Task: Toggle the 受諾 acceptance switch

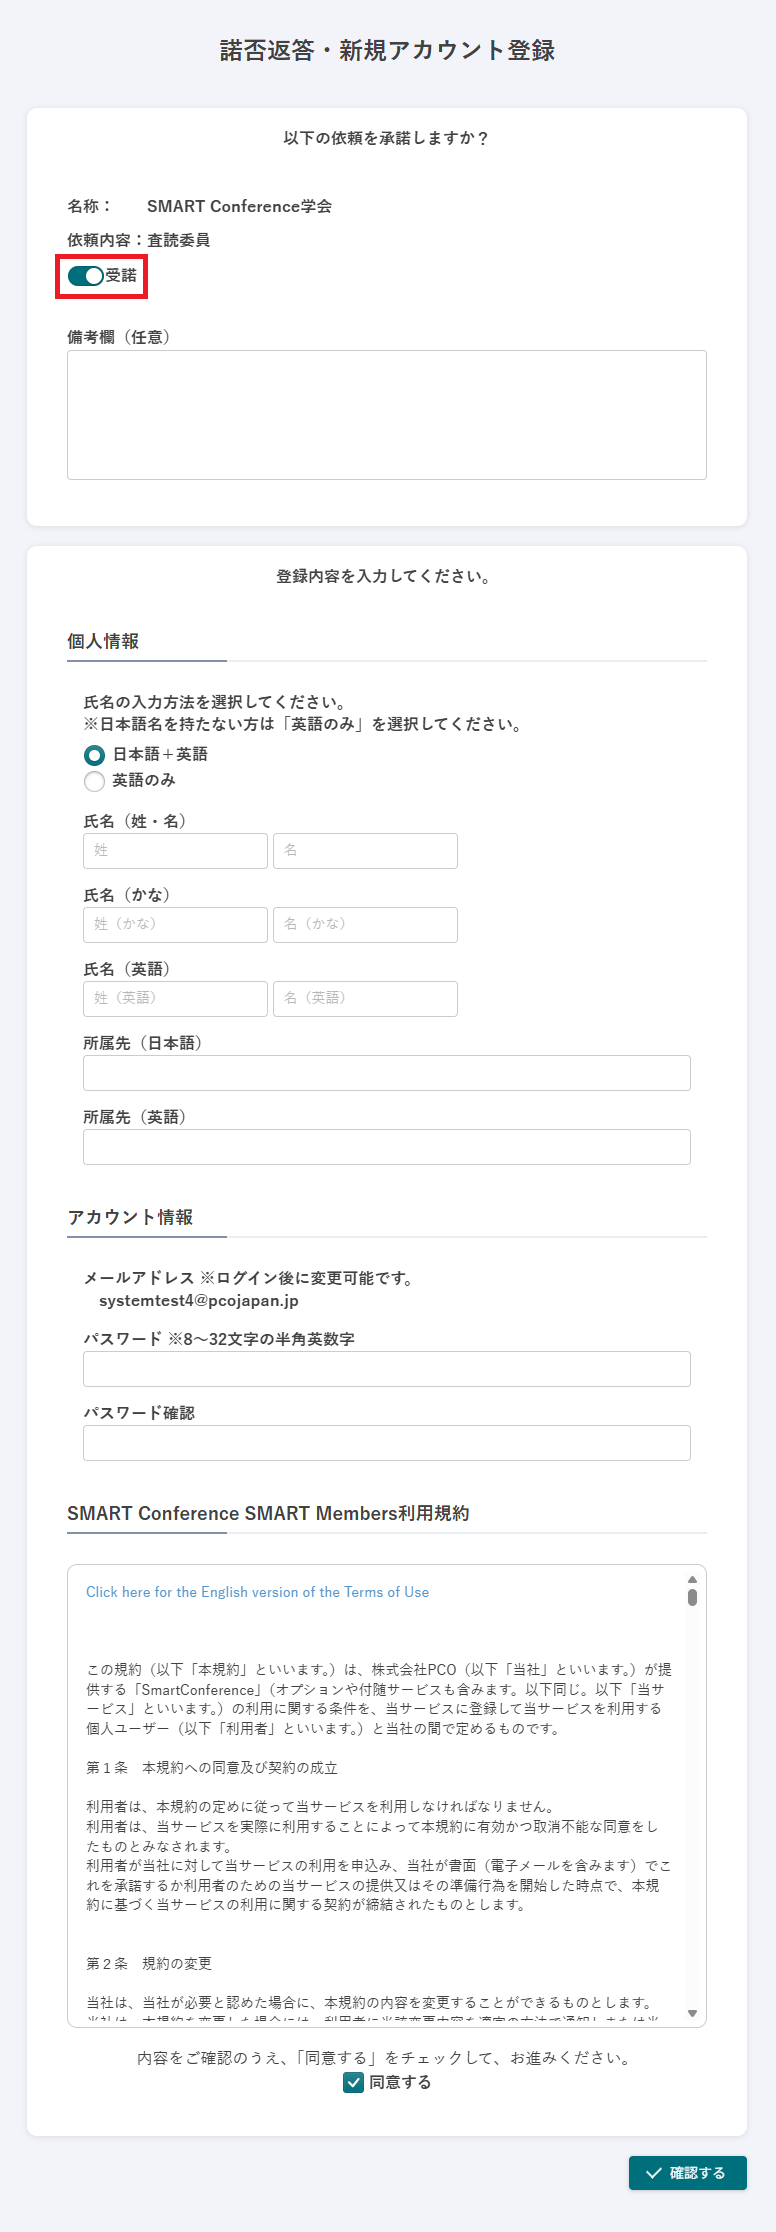Action: point(86,276)
